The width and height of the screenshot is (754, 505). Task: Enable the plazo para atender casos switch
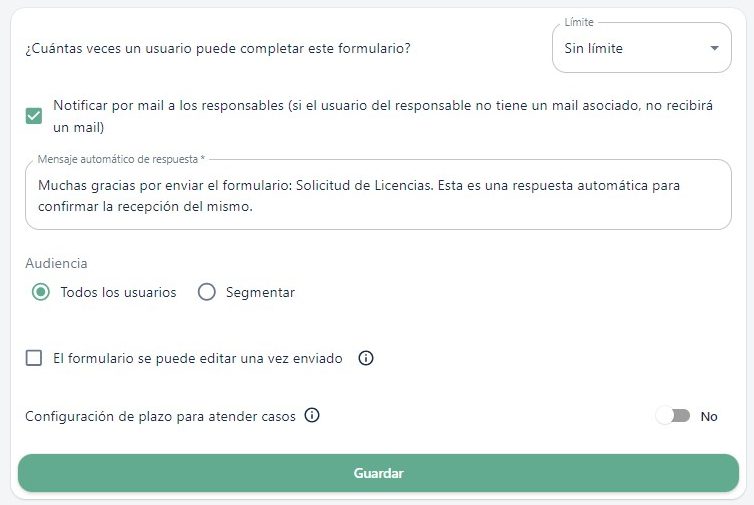pyautogui.click(x=673, y=416)
